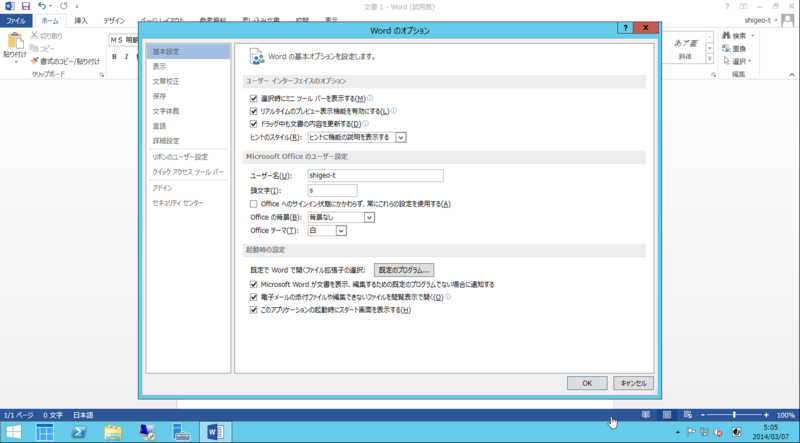Select リボンのユーザー設定 category

pyautogui.click(x=188, y=157)
